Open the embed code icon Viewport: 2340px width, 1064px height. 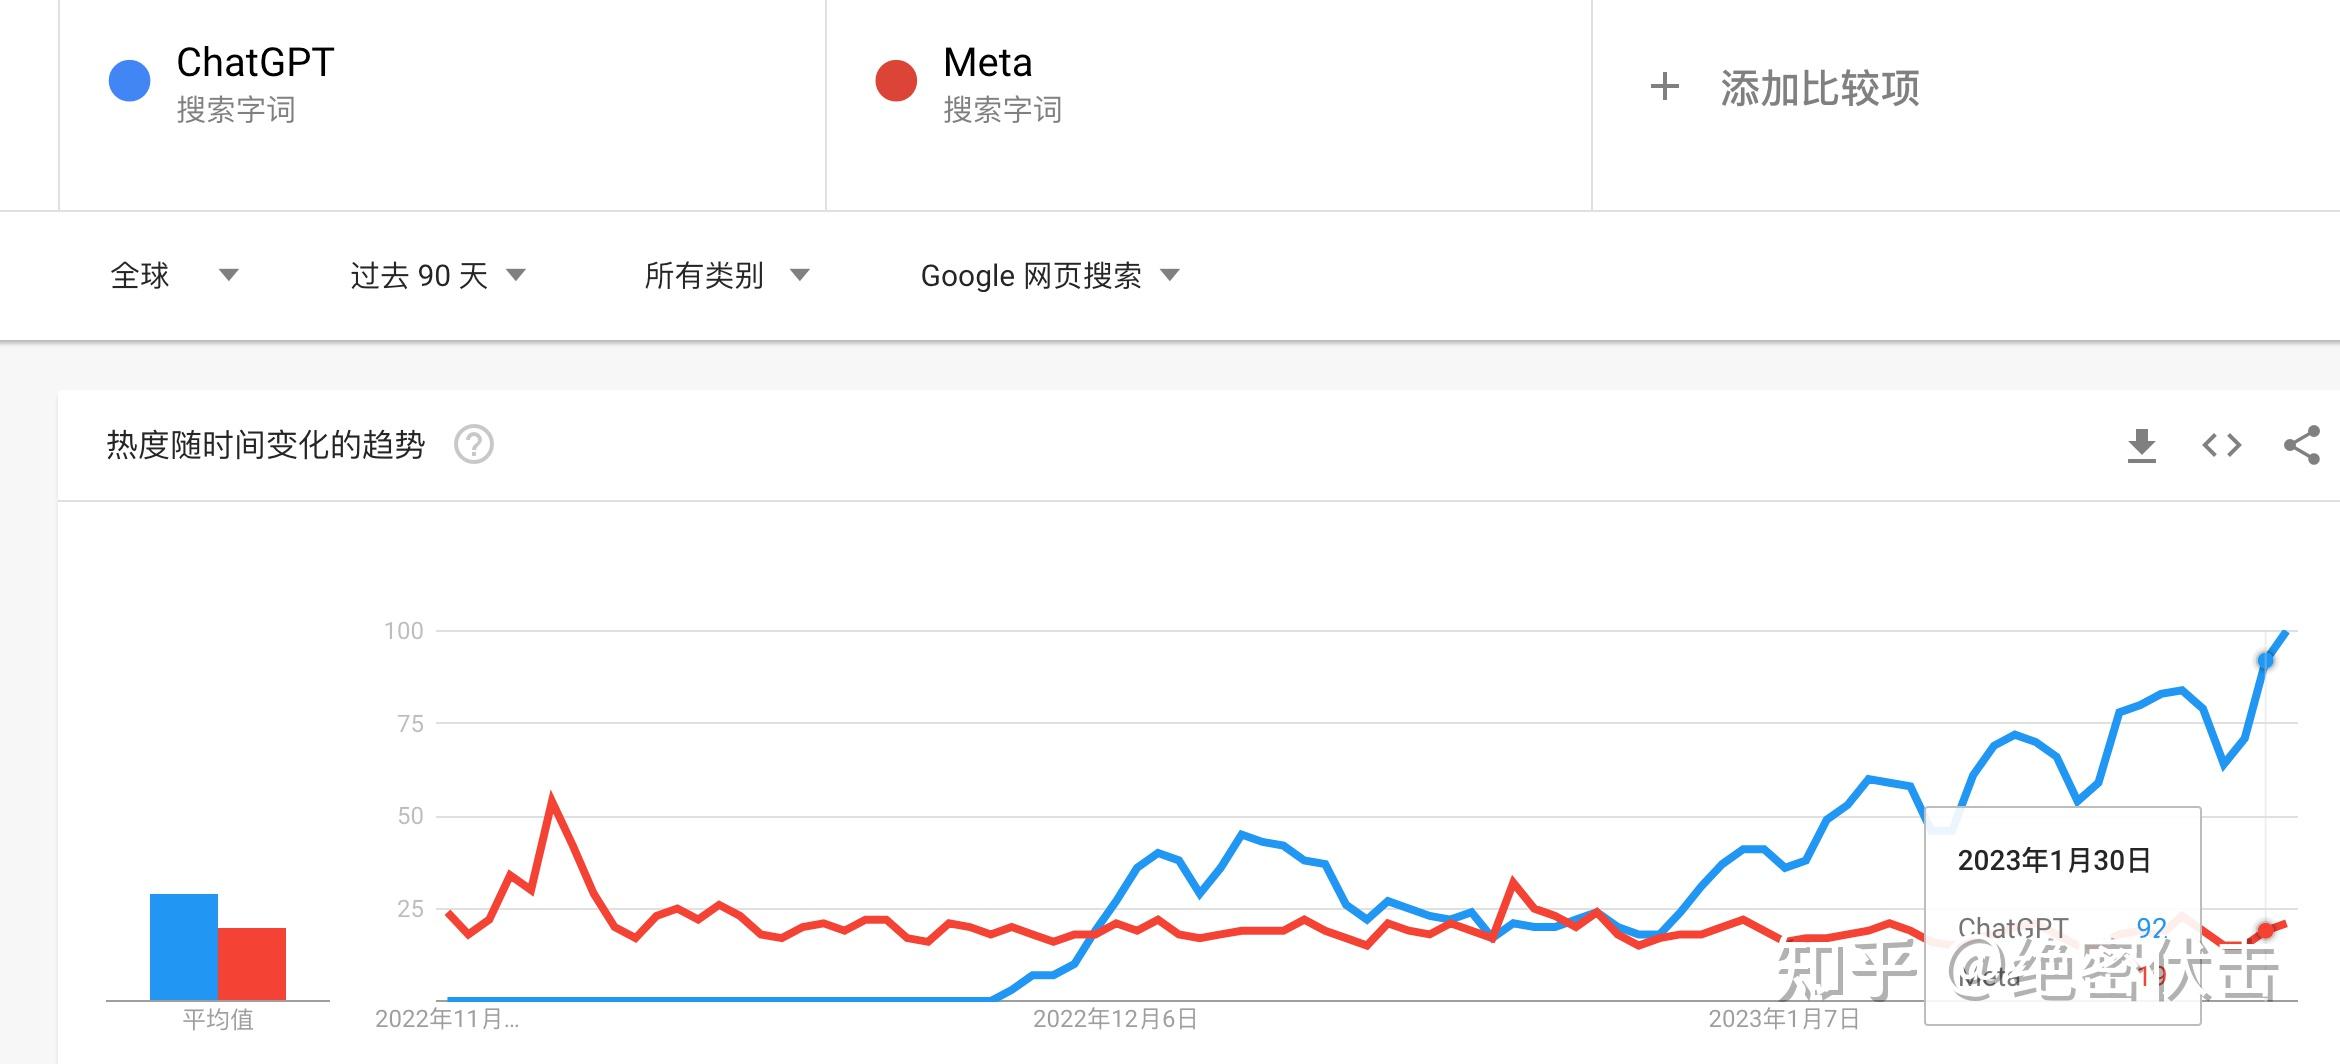point(2221,445)
